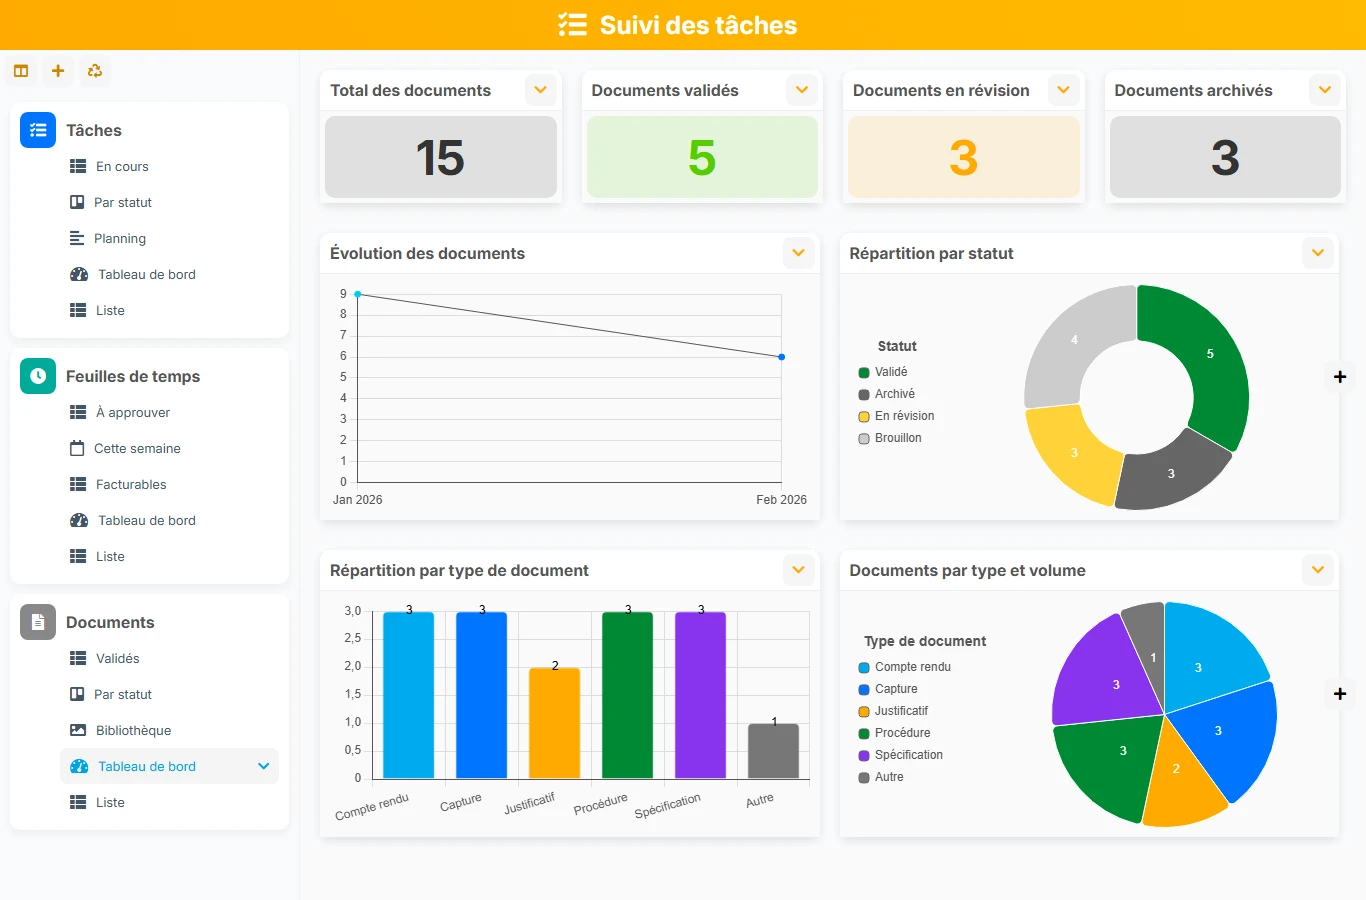Image resolution: width=1366 pixels, height=900 pixels.
Task: Open Documents en révision card dropdown
Action: 1063,90
